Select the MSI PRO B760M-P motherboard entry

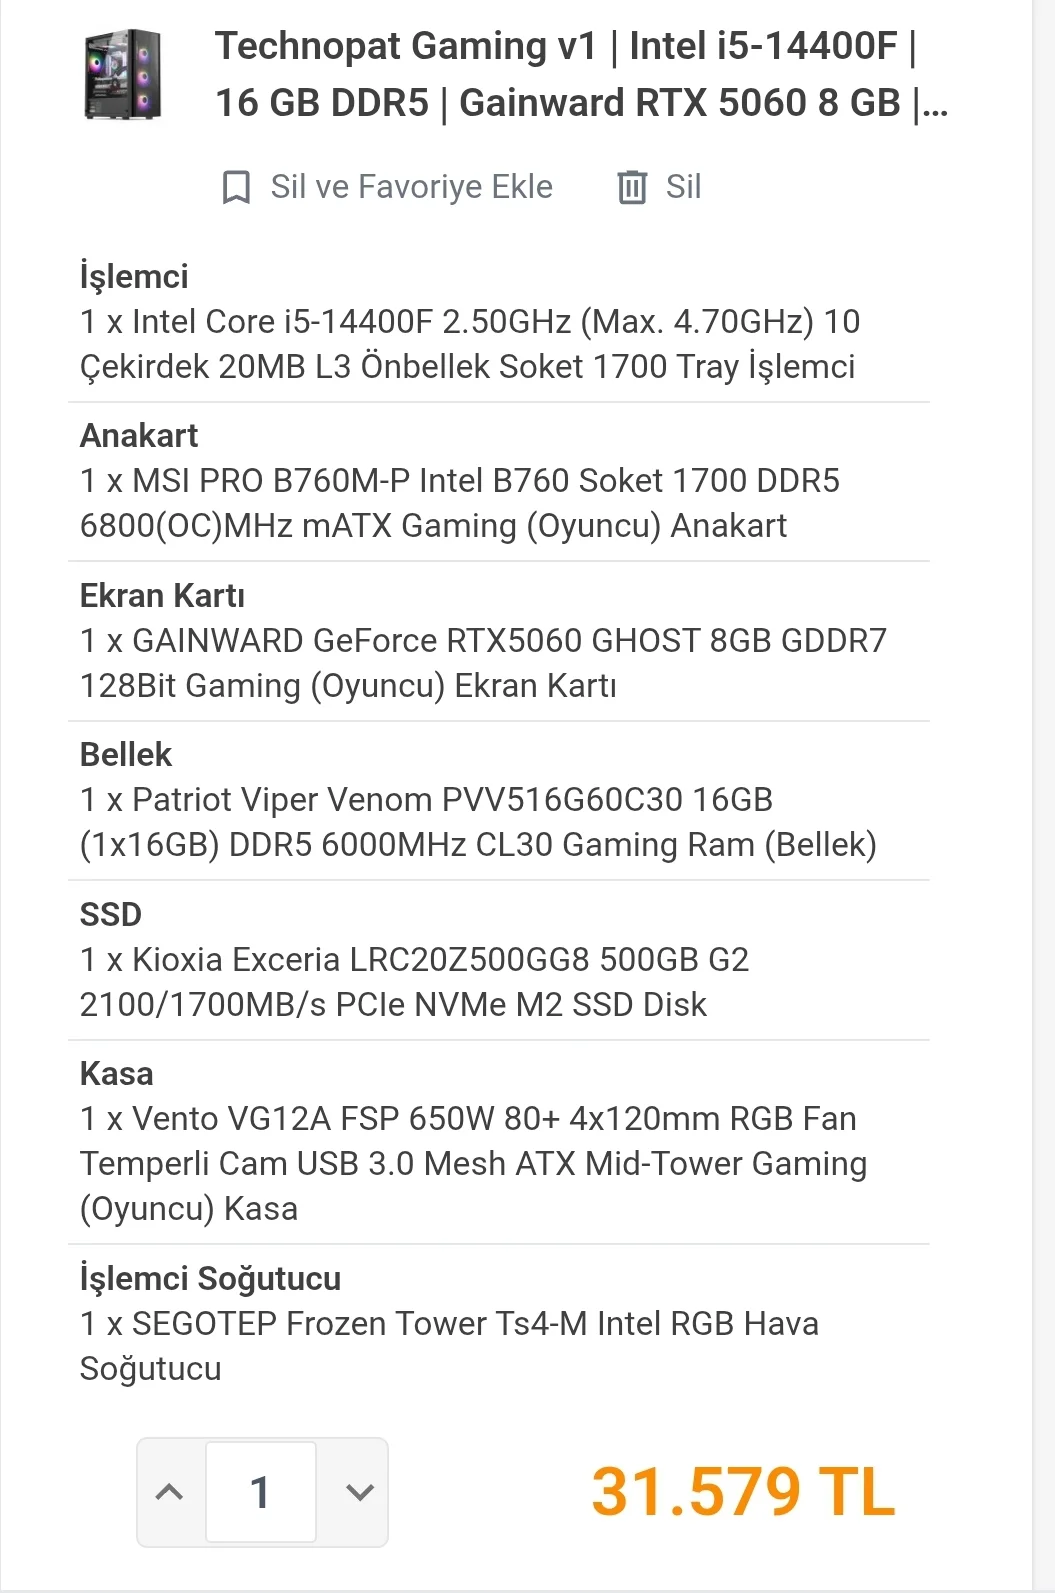pyautogui.click(x=460, y=503)
